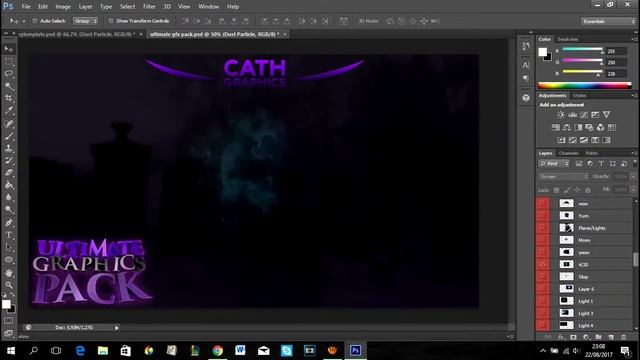Select the Magic Wand tool
640x360 pixels.
9,86
